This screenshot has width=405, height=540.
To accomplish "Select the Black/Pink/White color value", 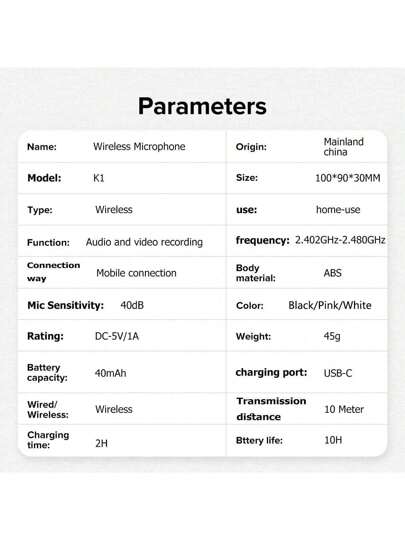I will 330,305.
